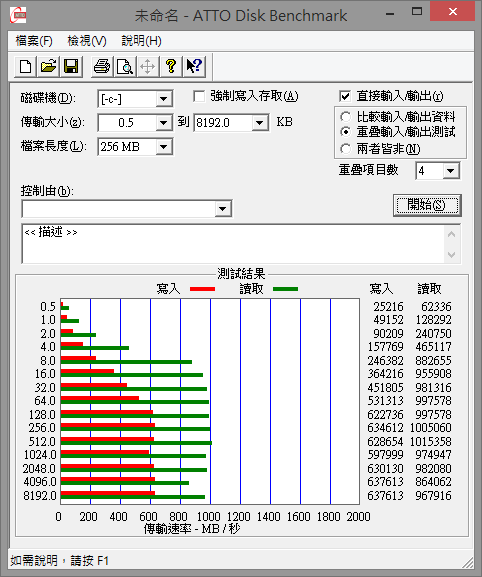Image resolution: width=482 pixels, height=577 pixels.
Task: Enable the 強制寫入存取 checkbox
Action: pos(199,96)
